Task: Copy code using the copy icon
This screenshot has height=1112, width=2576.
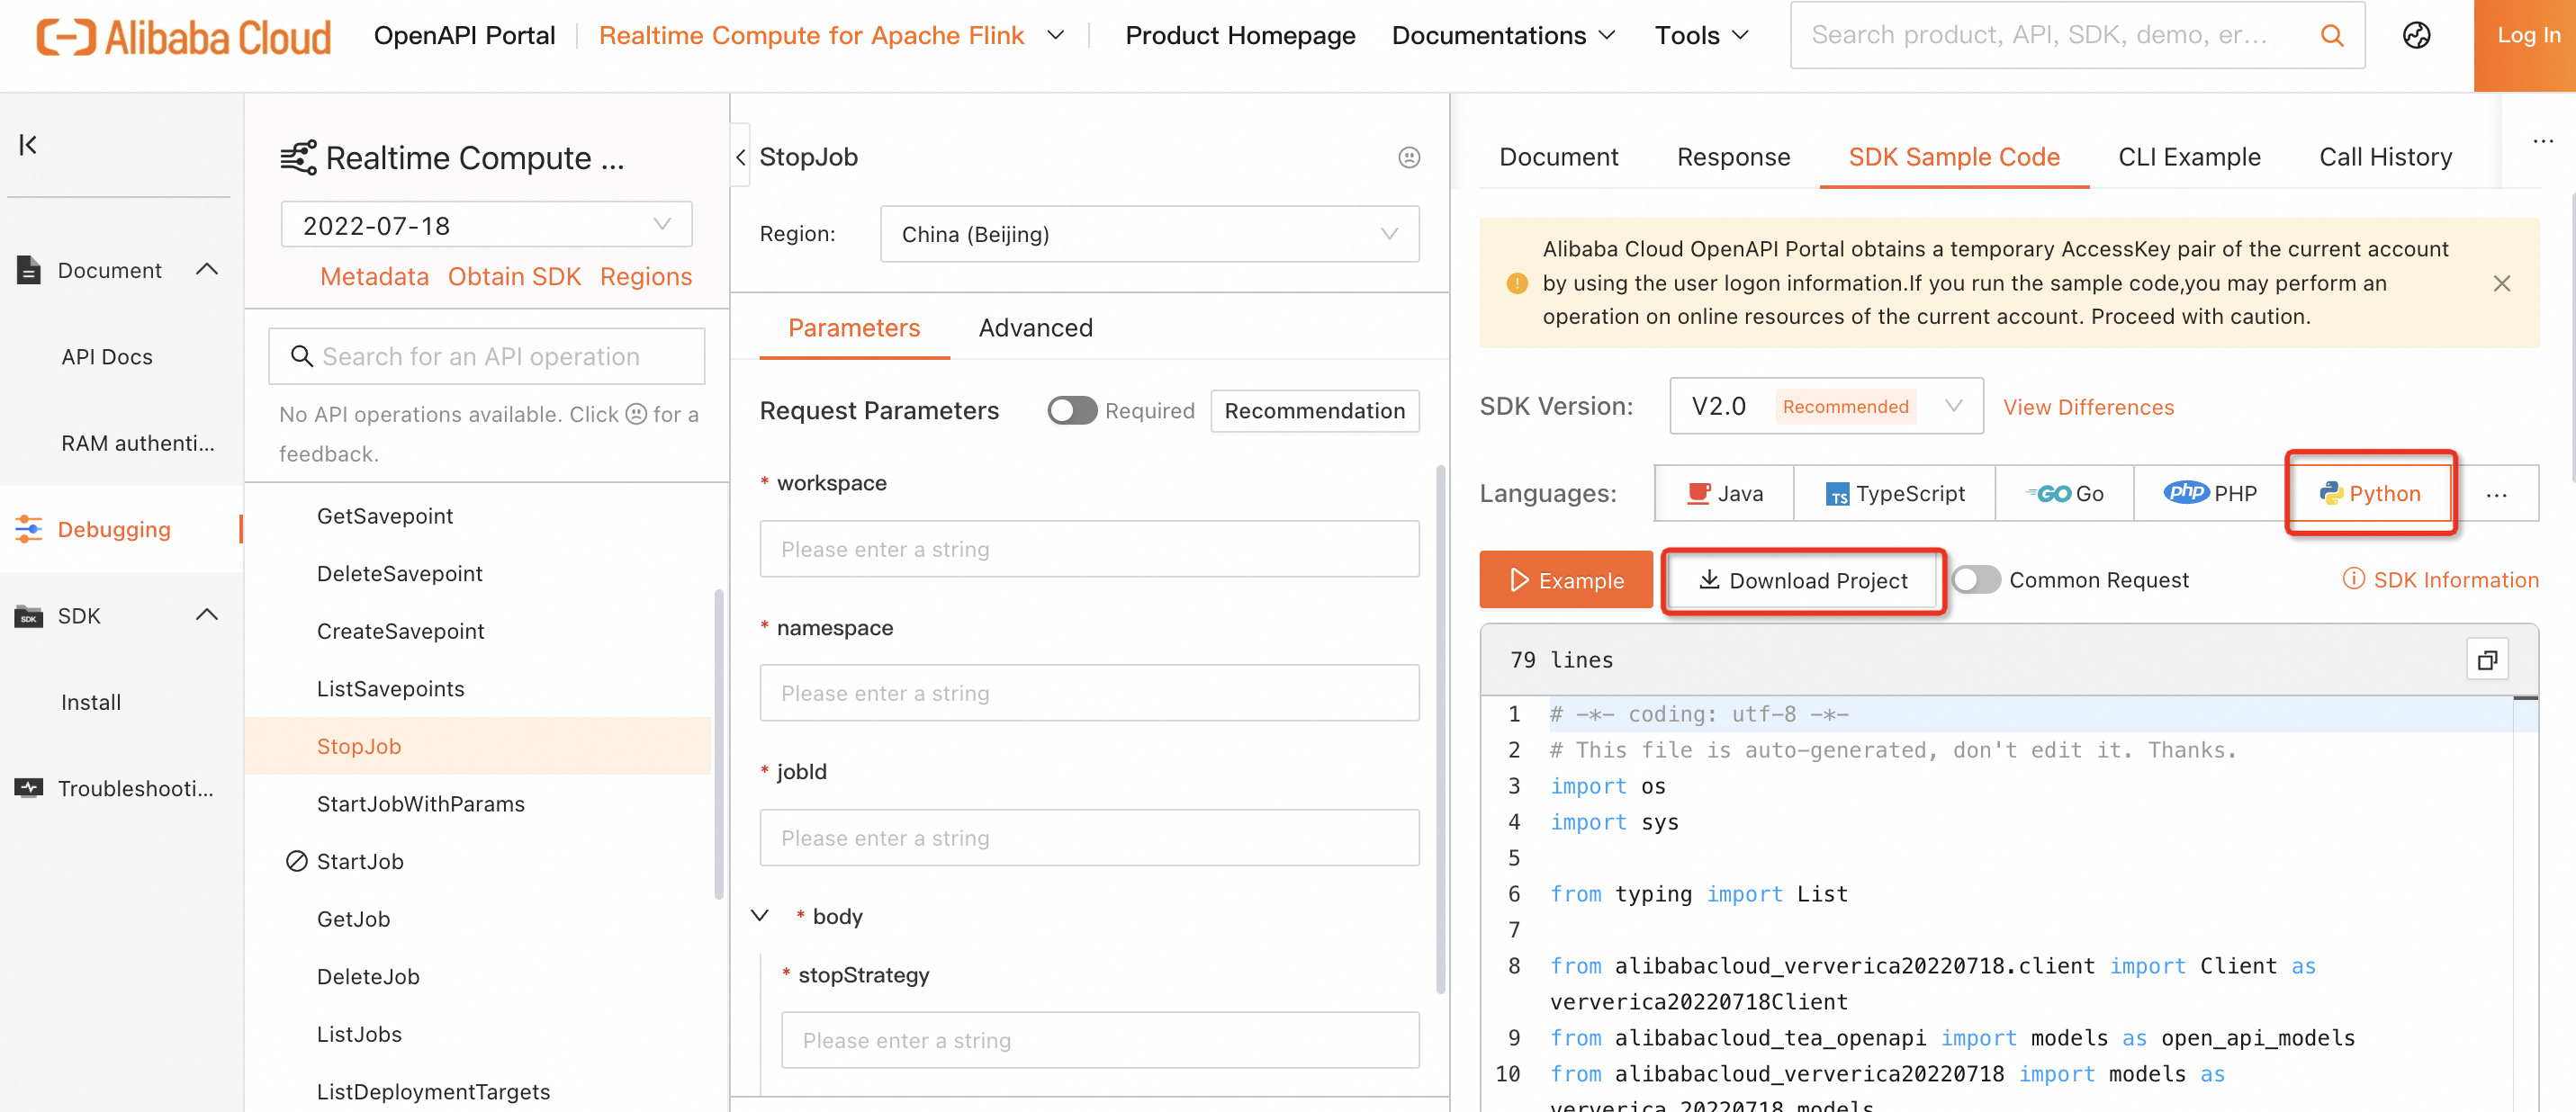Action: (x=2487, y=659)
